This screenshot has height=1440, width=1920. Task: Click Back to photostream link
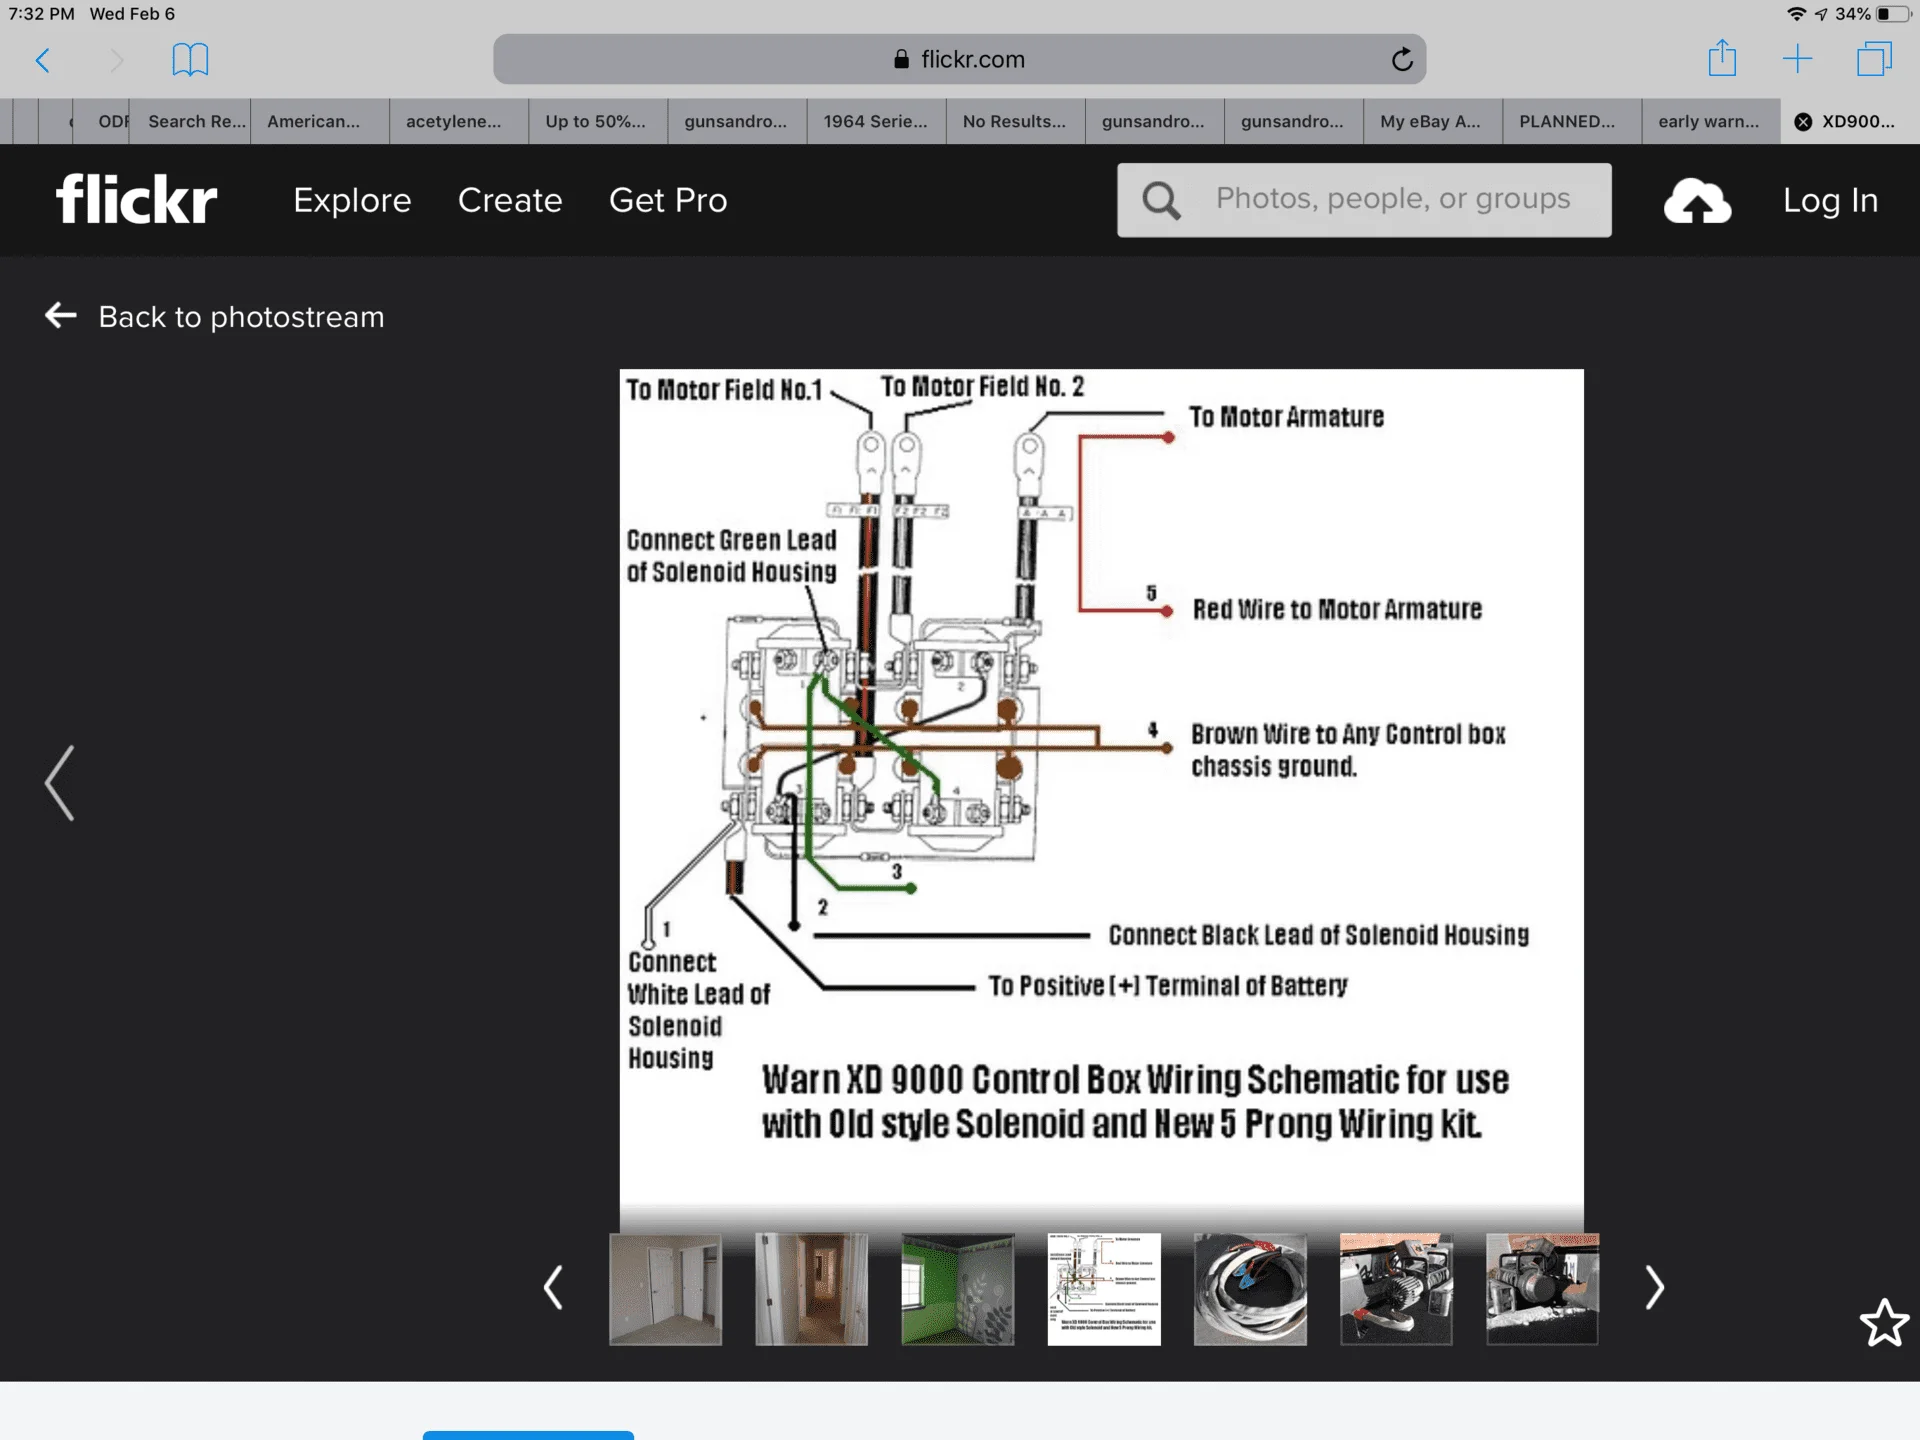[x=241, y=317]
